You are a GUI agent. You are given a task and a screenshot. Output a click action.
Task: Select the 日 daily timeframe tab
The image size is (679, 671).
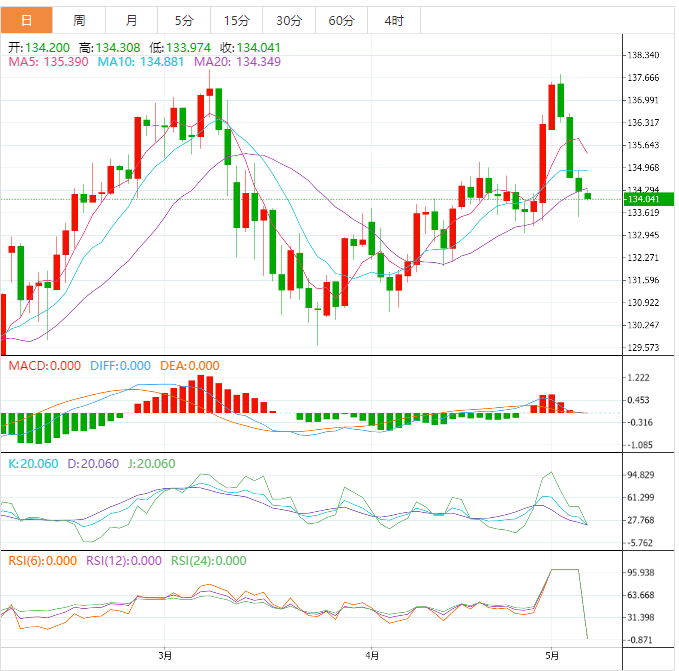[x=26, y=20]
